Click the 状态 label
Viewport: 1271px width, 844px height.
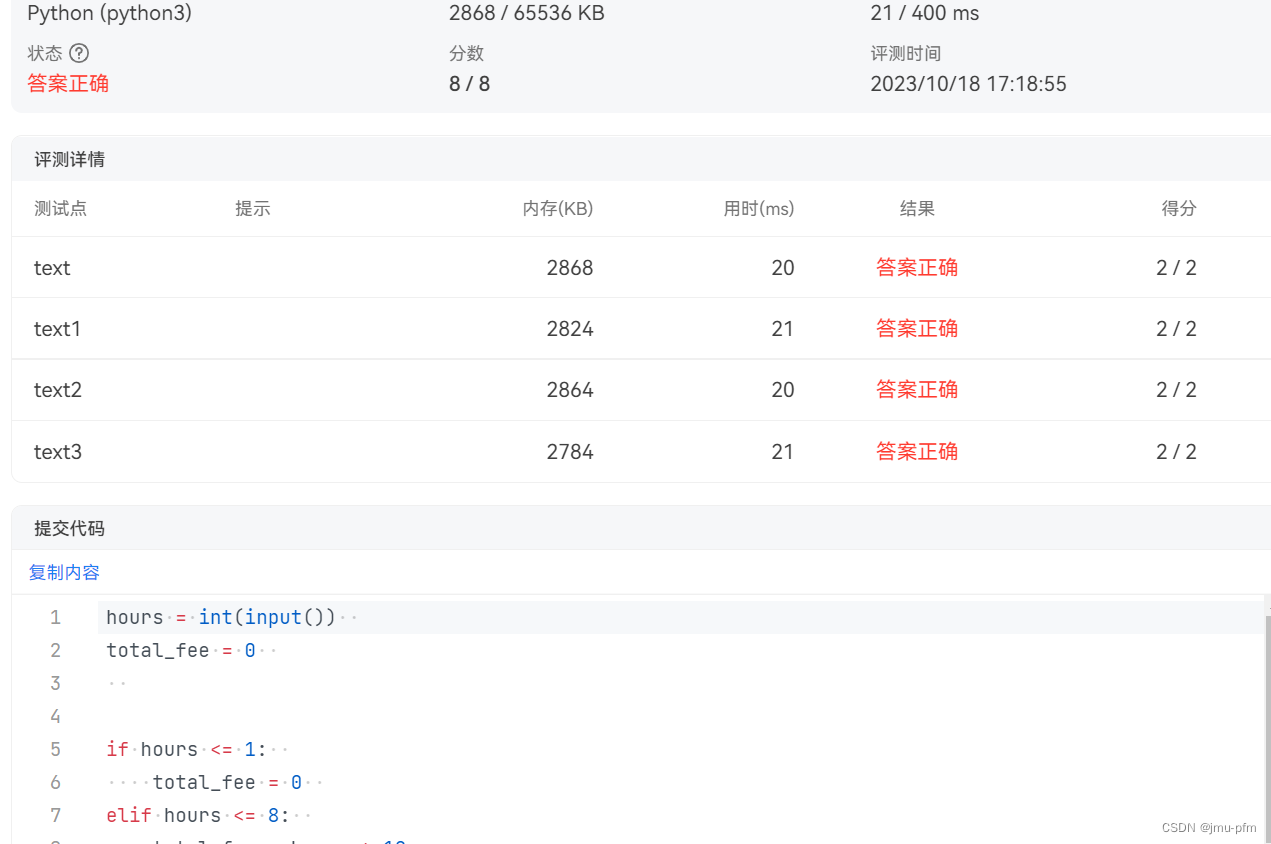click(45, 53)
